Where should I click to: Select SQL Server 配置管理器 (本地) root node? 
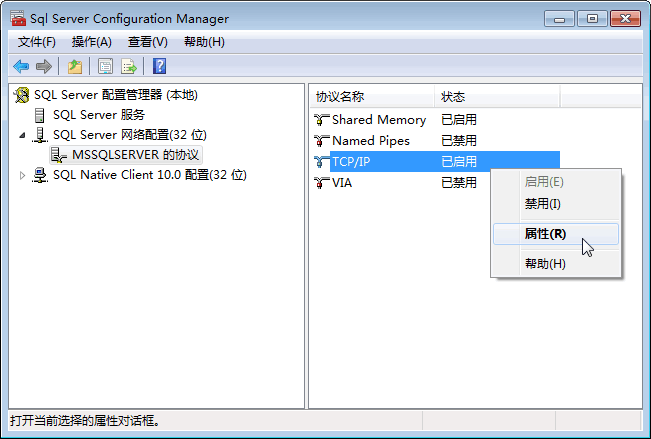(115, 95)
